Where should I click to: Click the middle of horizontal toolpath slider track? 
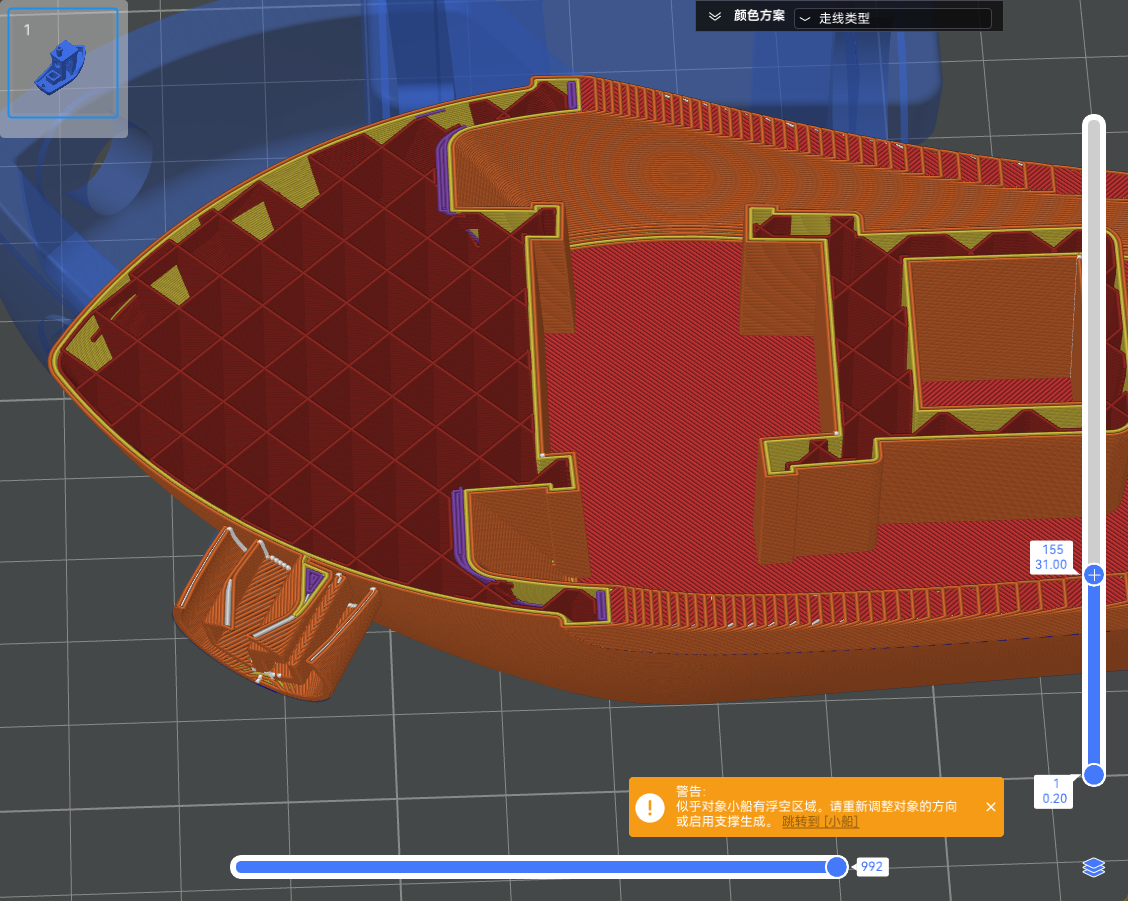(x=535, y=867)
